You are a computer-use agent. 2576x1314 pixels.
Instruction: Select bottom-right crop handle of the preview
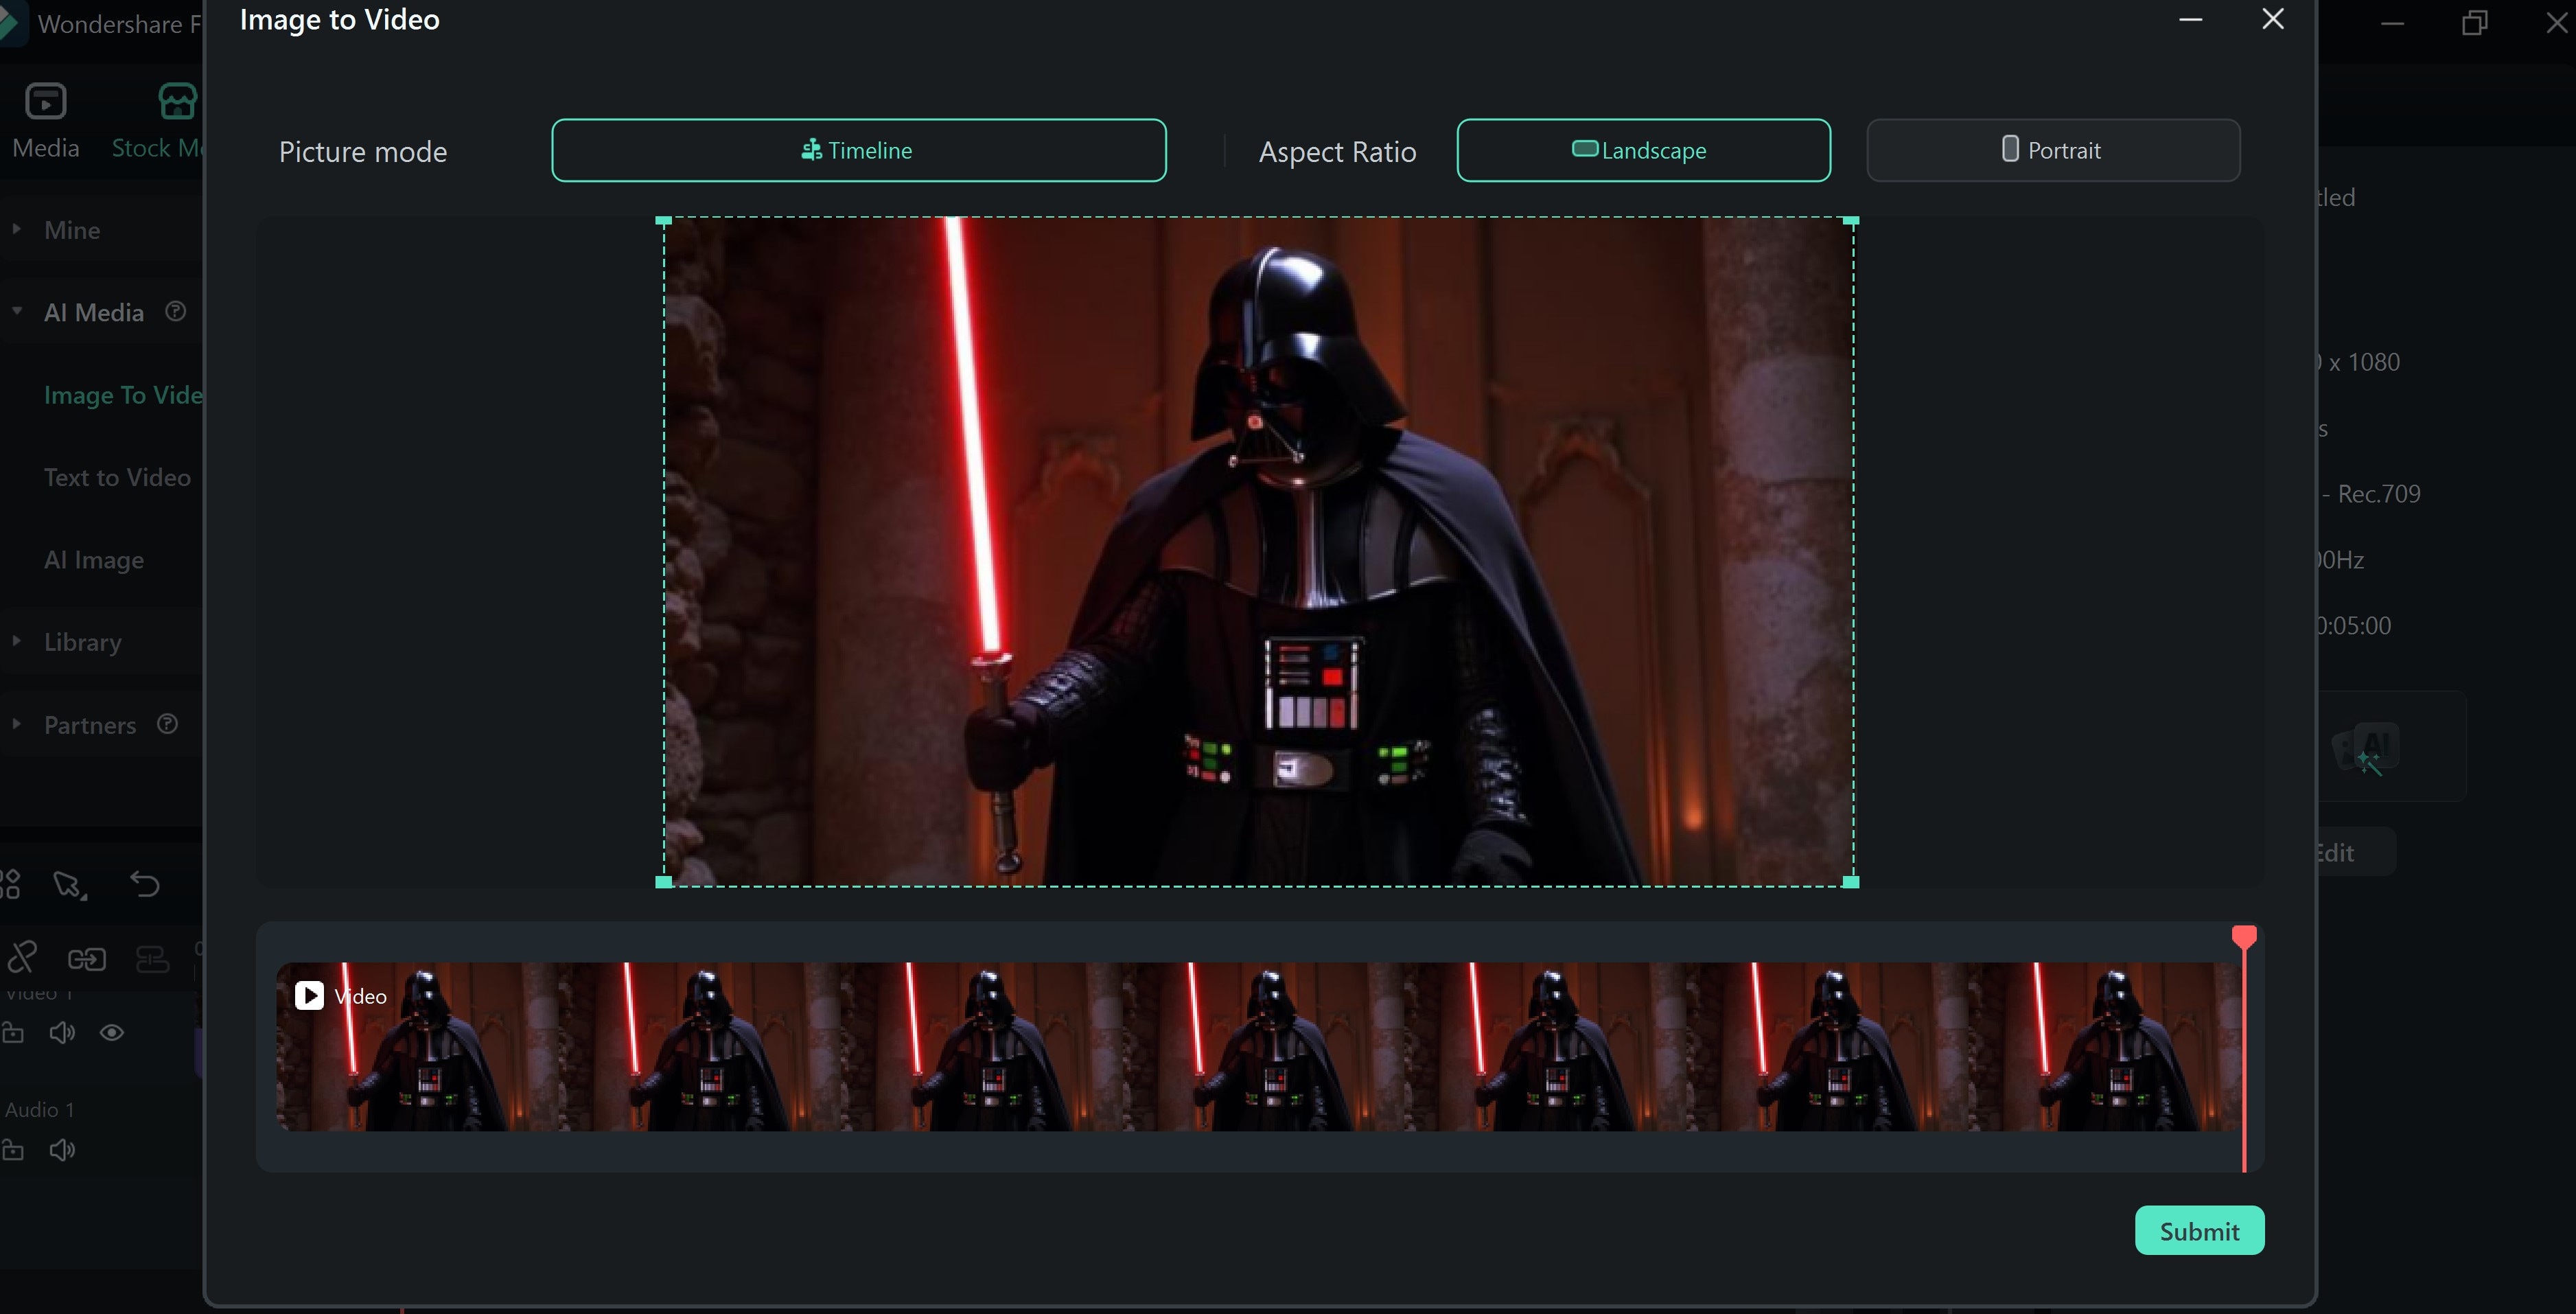point(1851,881)
